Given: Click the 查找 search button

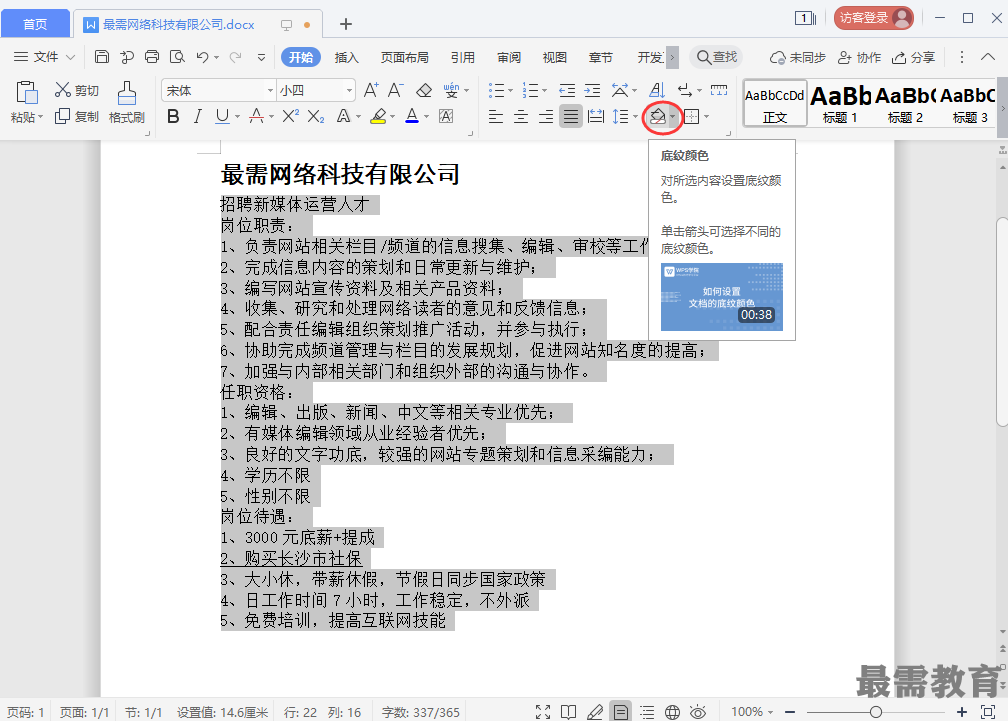Looking at the screenshot, I should (717, 57).
